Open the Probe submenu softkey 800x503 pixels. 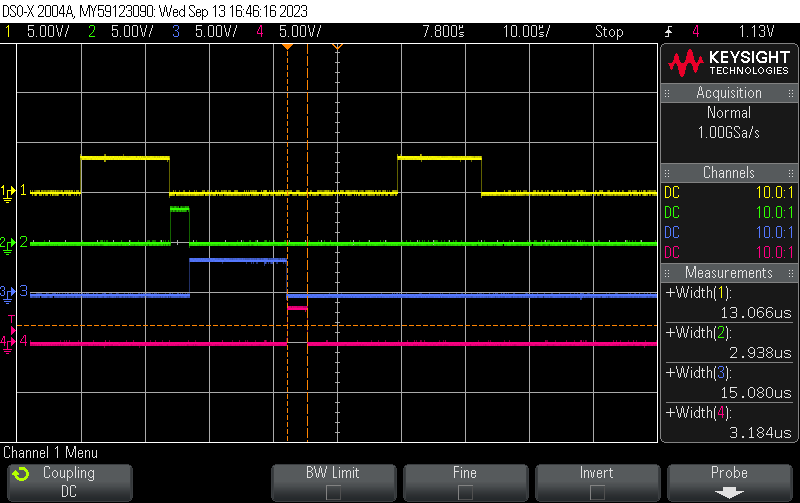[x=729, y=481]
